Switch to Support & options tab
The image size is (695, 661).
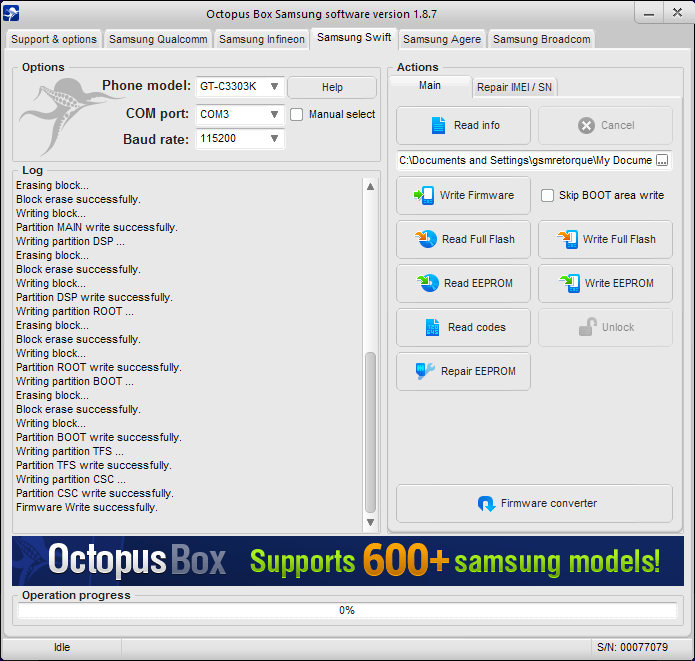tap(54, 39)
